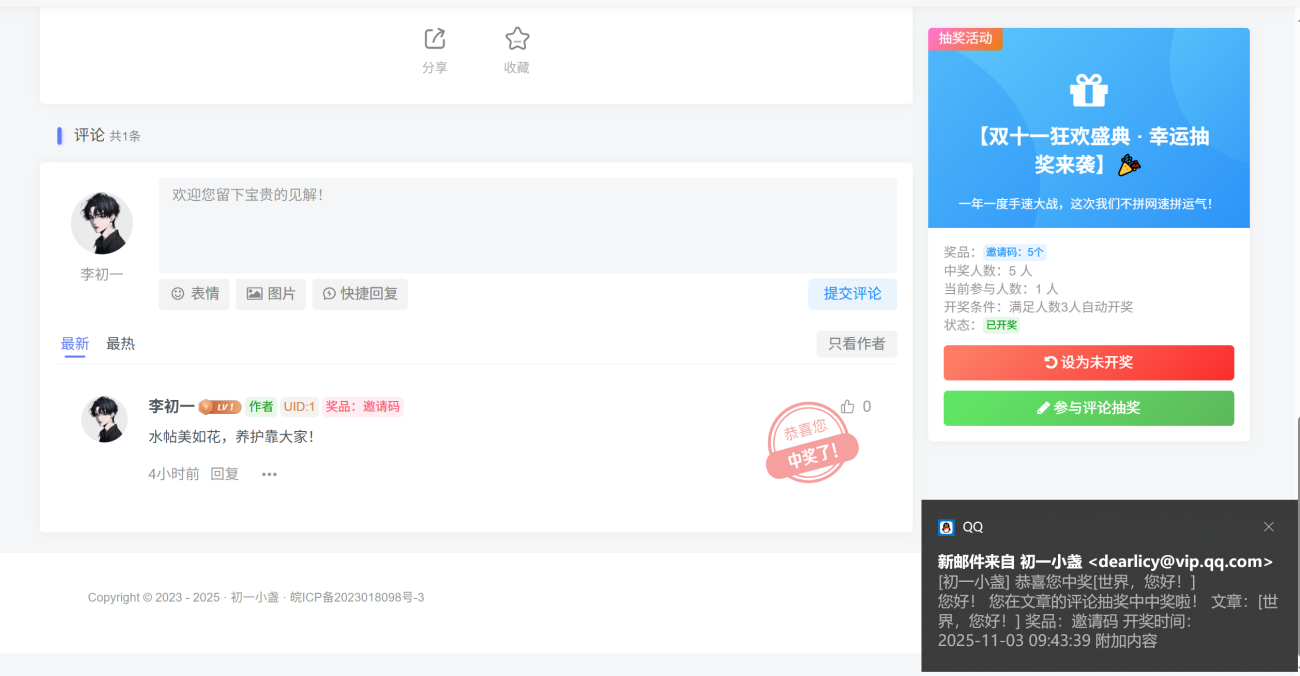Screen dimensions: 1300x676
Task: Switch to the 最新 comments tab
Action: click(75, 344)
